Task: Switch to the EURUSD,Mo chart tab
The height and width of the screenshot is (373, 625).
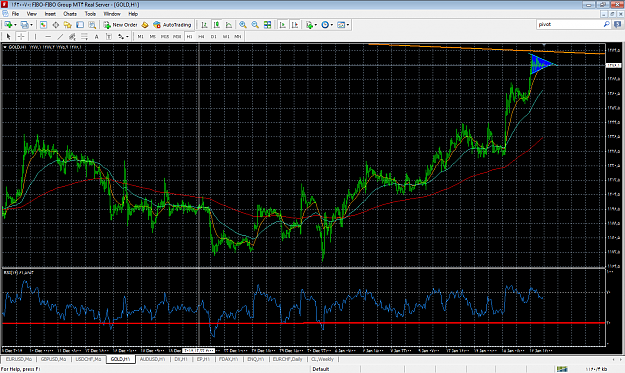Action: pyautogui.click(x=18, y=359)
